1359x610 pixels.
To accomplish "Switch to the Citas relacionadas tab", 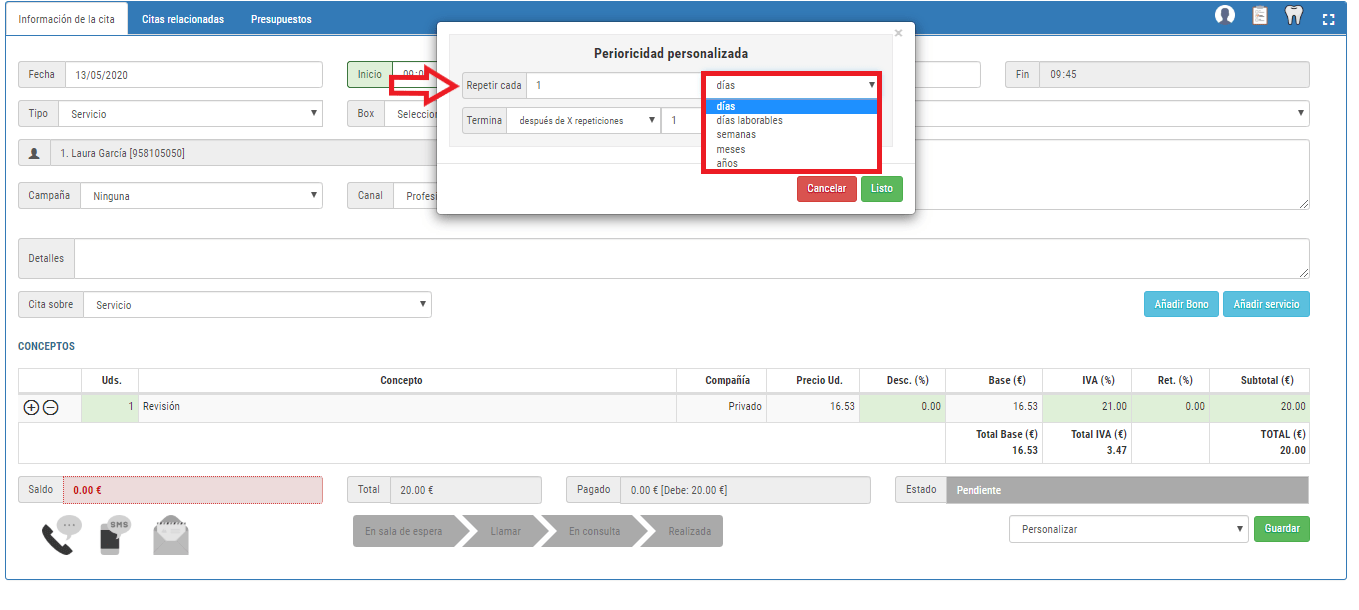I will [x=183, y=19].
